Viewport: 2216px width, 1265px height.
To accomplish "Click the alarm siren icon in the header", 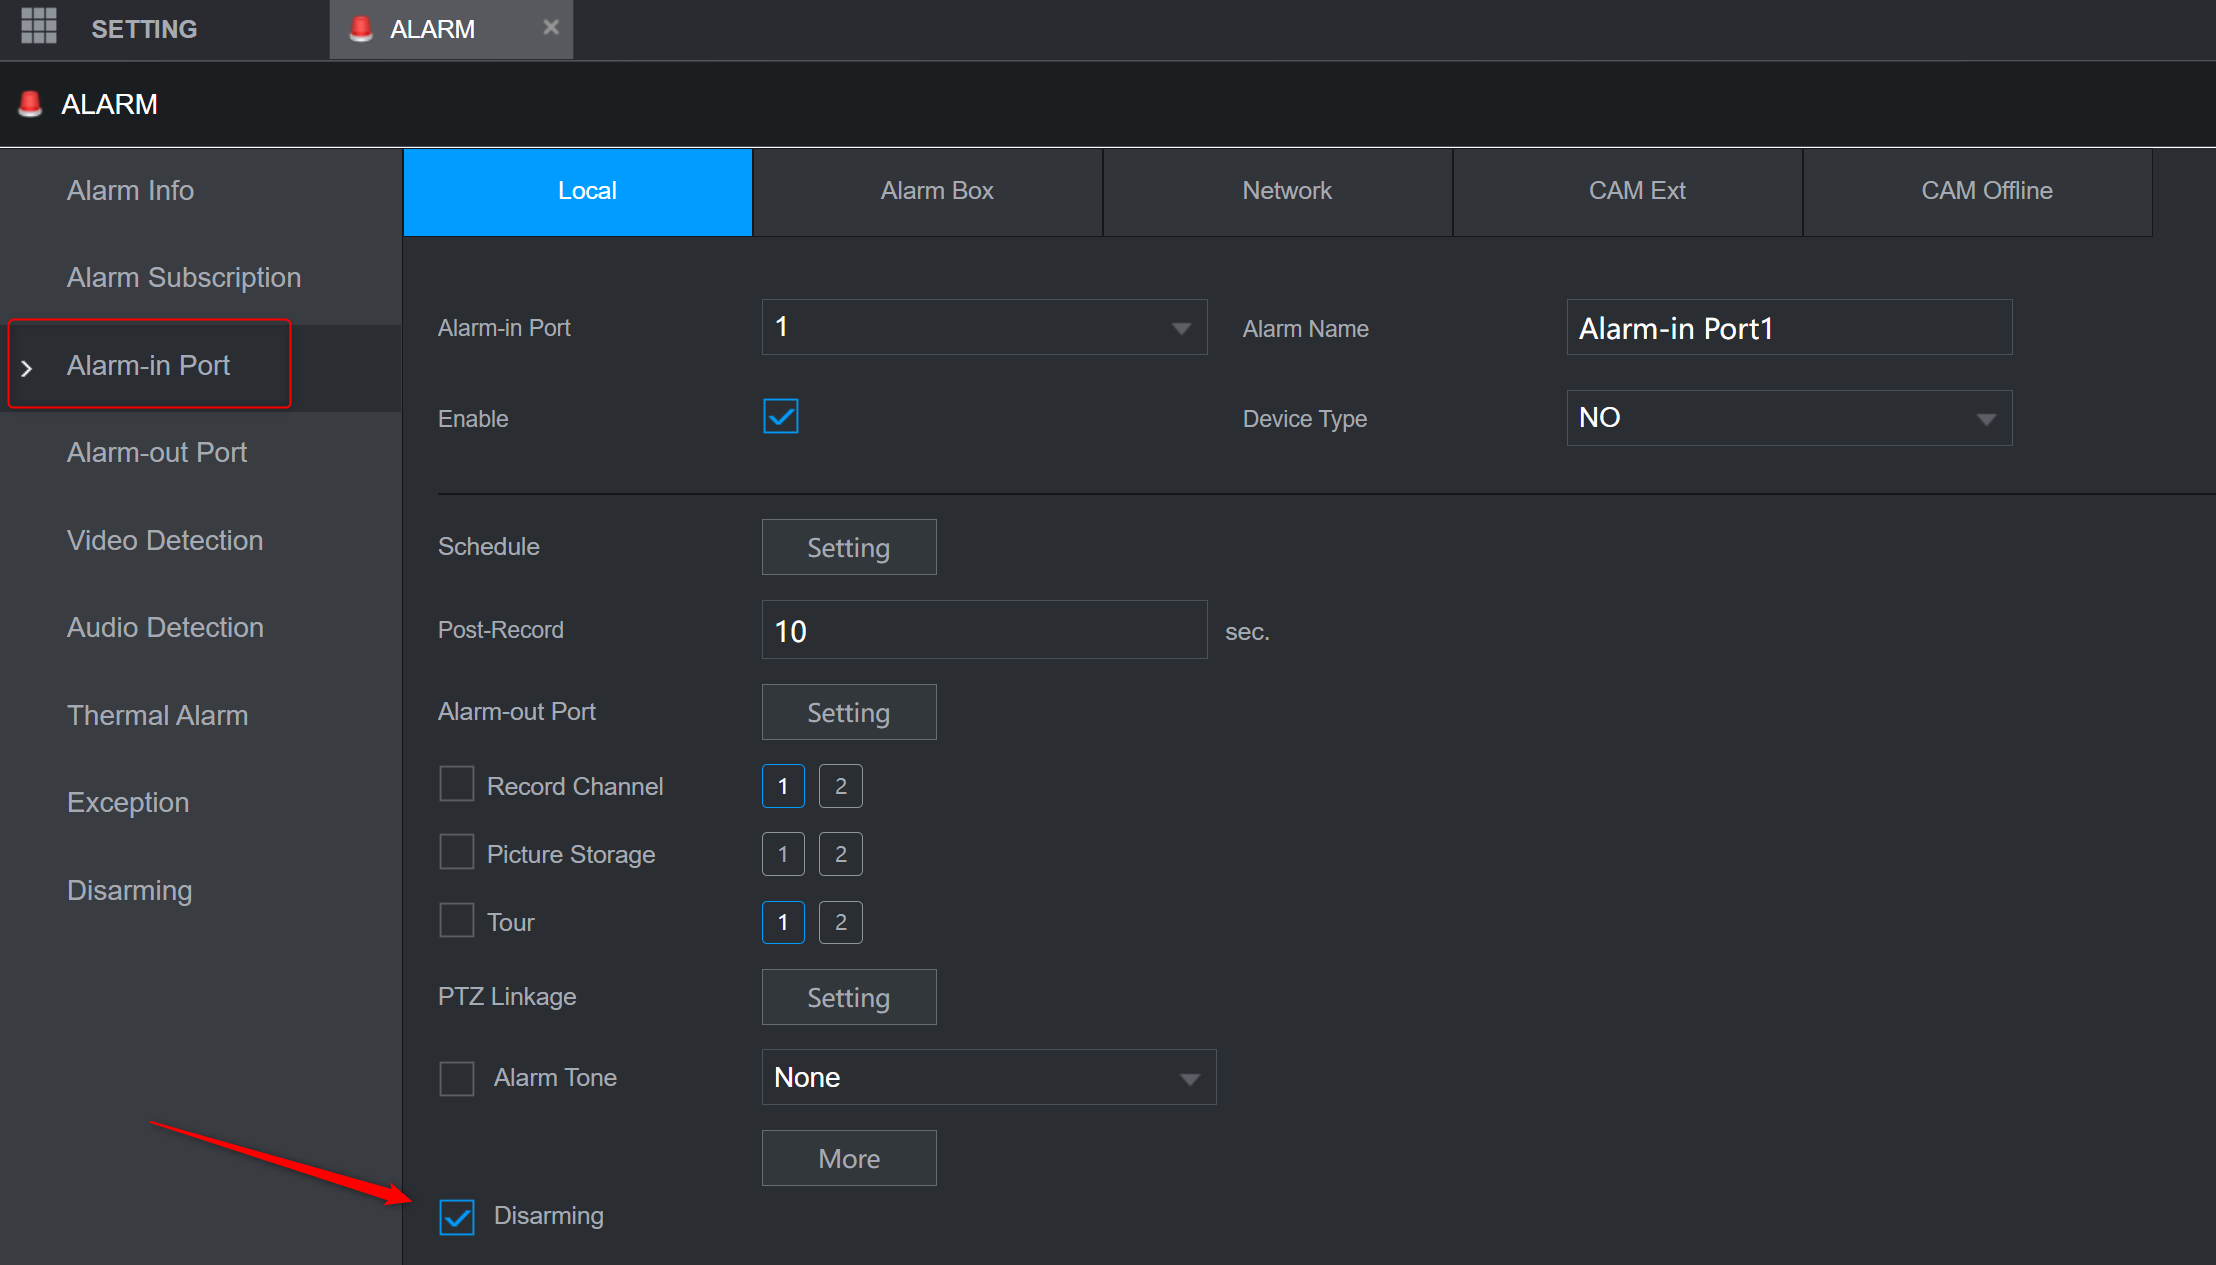I will pyautogui.click(x=31, y=103).
